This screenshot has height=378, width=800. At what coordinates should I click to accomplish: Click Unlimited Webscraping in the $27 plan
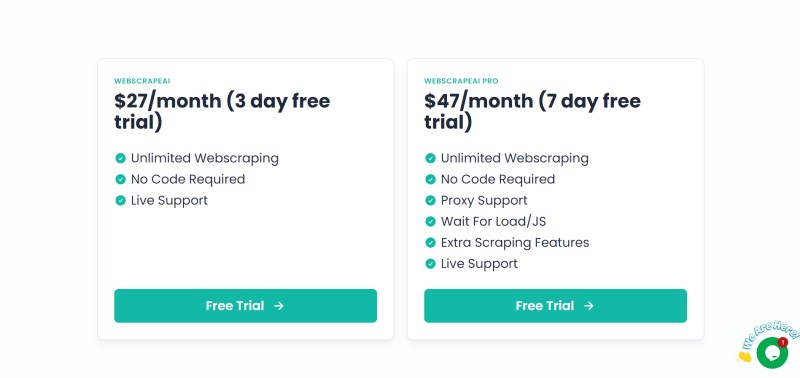pyautogui.click(x=205, y=158)
